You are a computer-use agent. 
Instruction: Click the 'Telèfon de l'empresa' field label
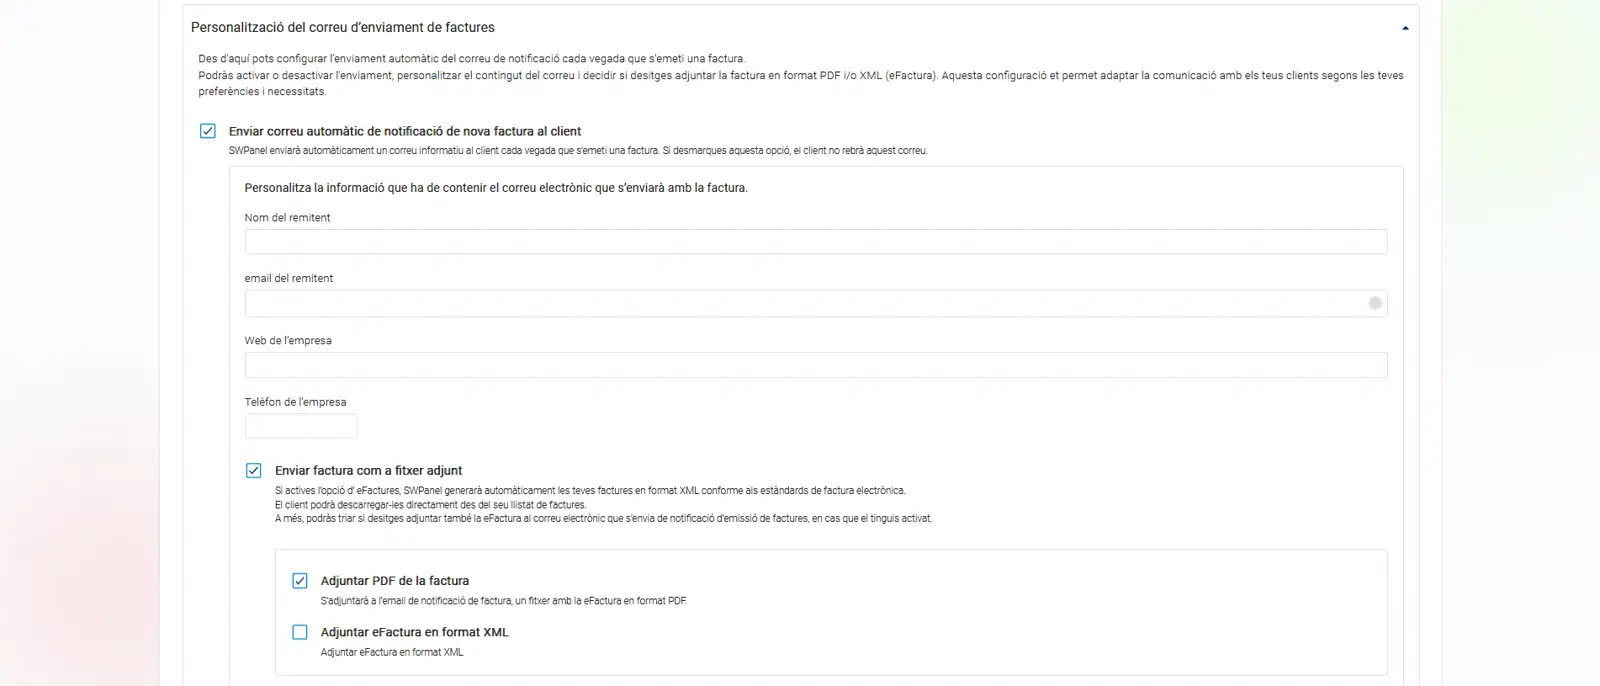(x=295, y=402)
